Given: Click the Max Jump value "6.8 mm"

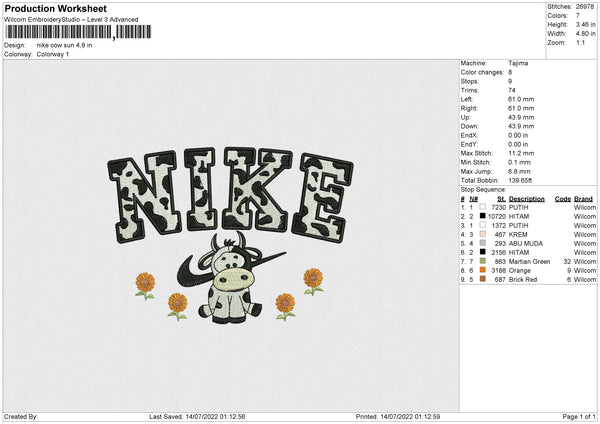Looking at the screenshot, I should click(520, 171).
